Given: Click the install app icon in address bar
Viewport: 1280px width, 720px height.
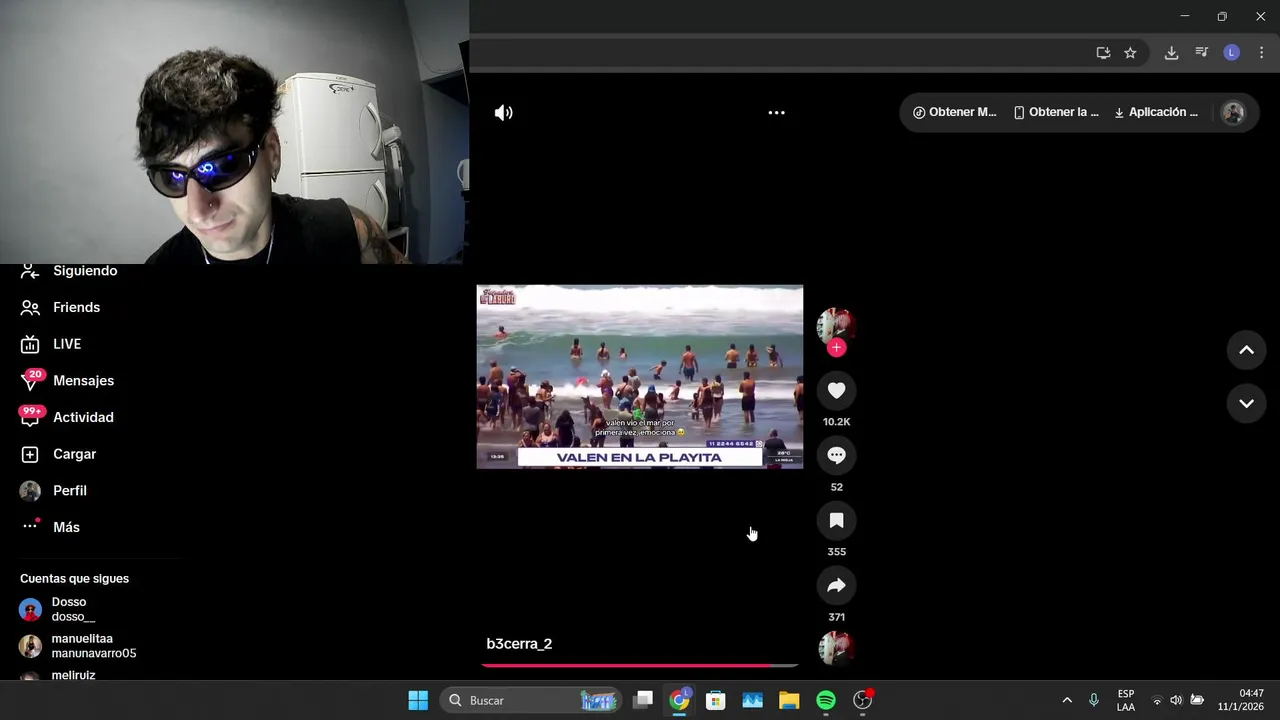Looking at the screenshot, I should pos(1103,53).
